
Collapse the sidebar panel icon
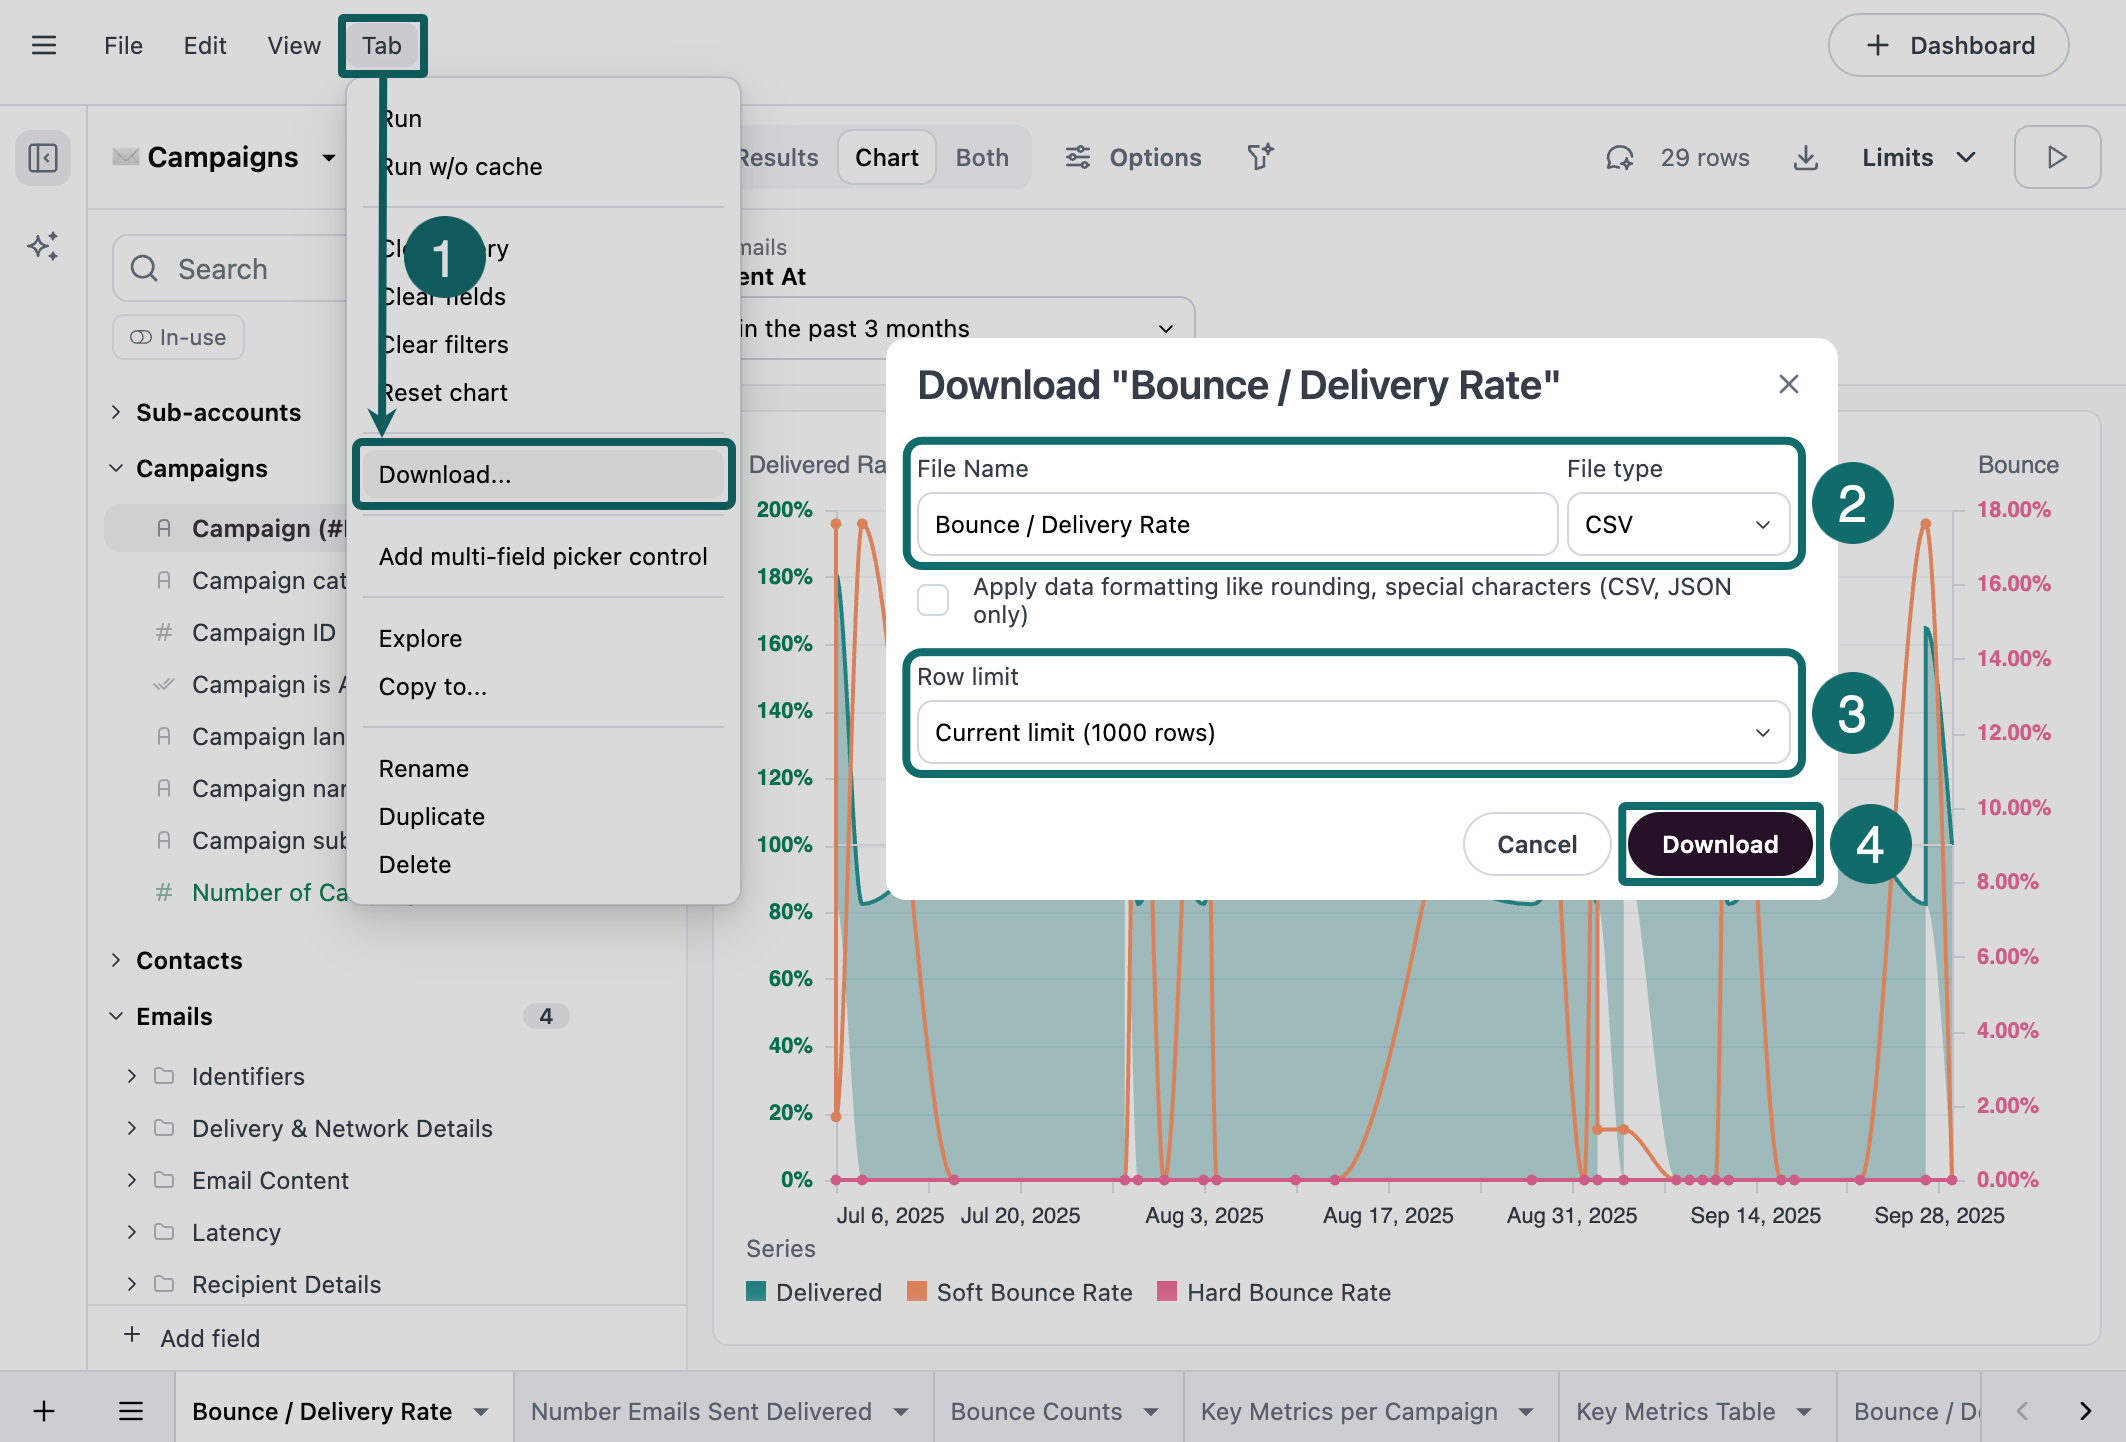pyautogui.click(x=43, y=158)
